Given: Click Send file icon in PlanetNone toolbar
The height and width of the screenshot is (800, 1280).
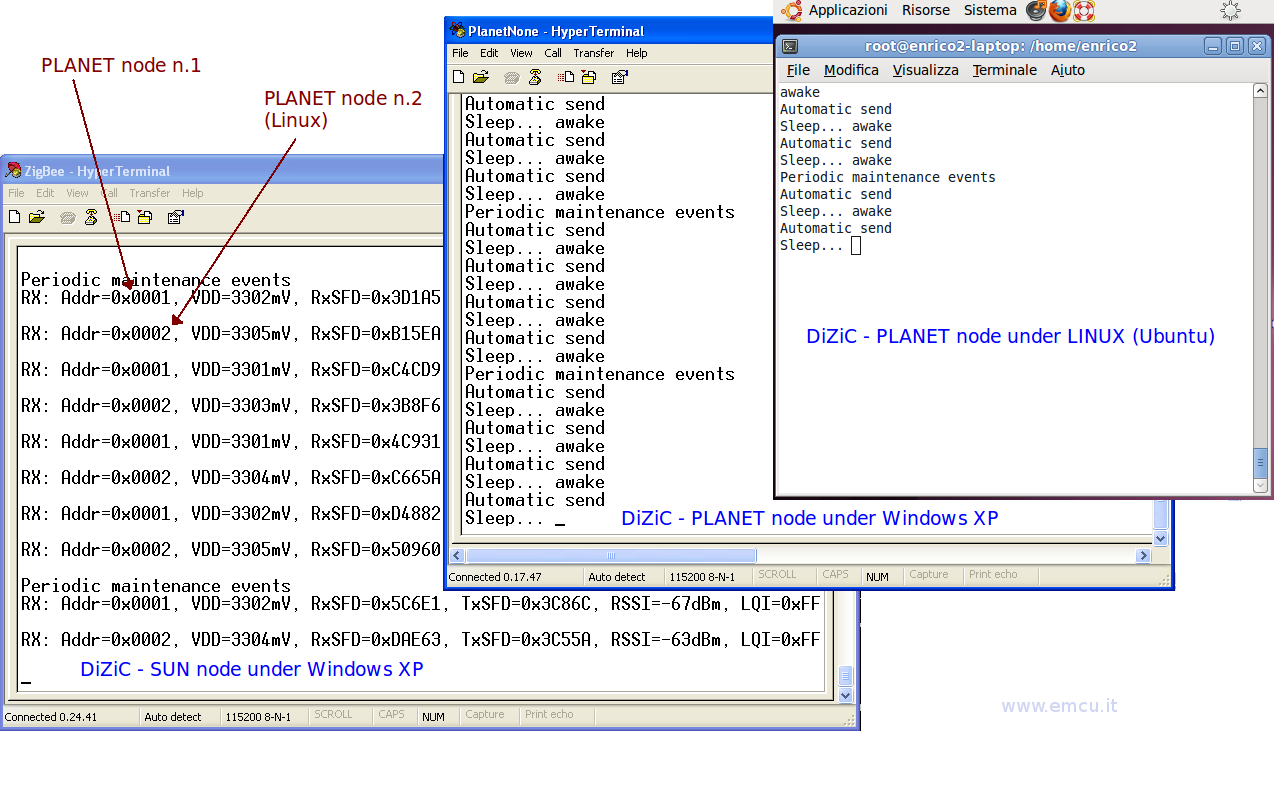Looking at the screenshot, I should (x=566, y=77).
